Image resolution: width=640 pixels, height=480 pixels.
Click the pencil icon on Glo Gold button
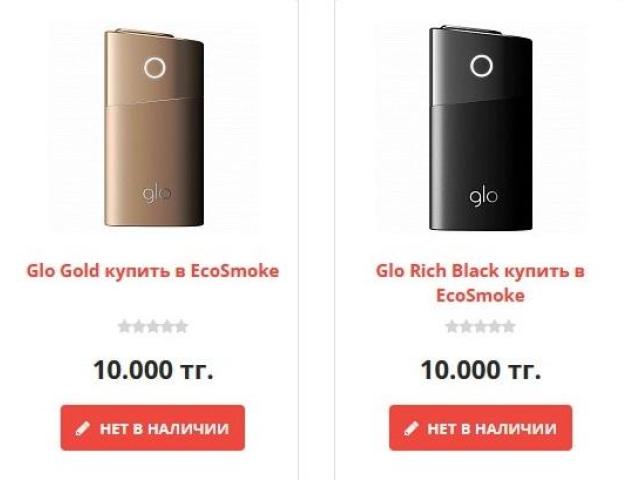[82, 429]
